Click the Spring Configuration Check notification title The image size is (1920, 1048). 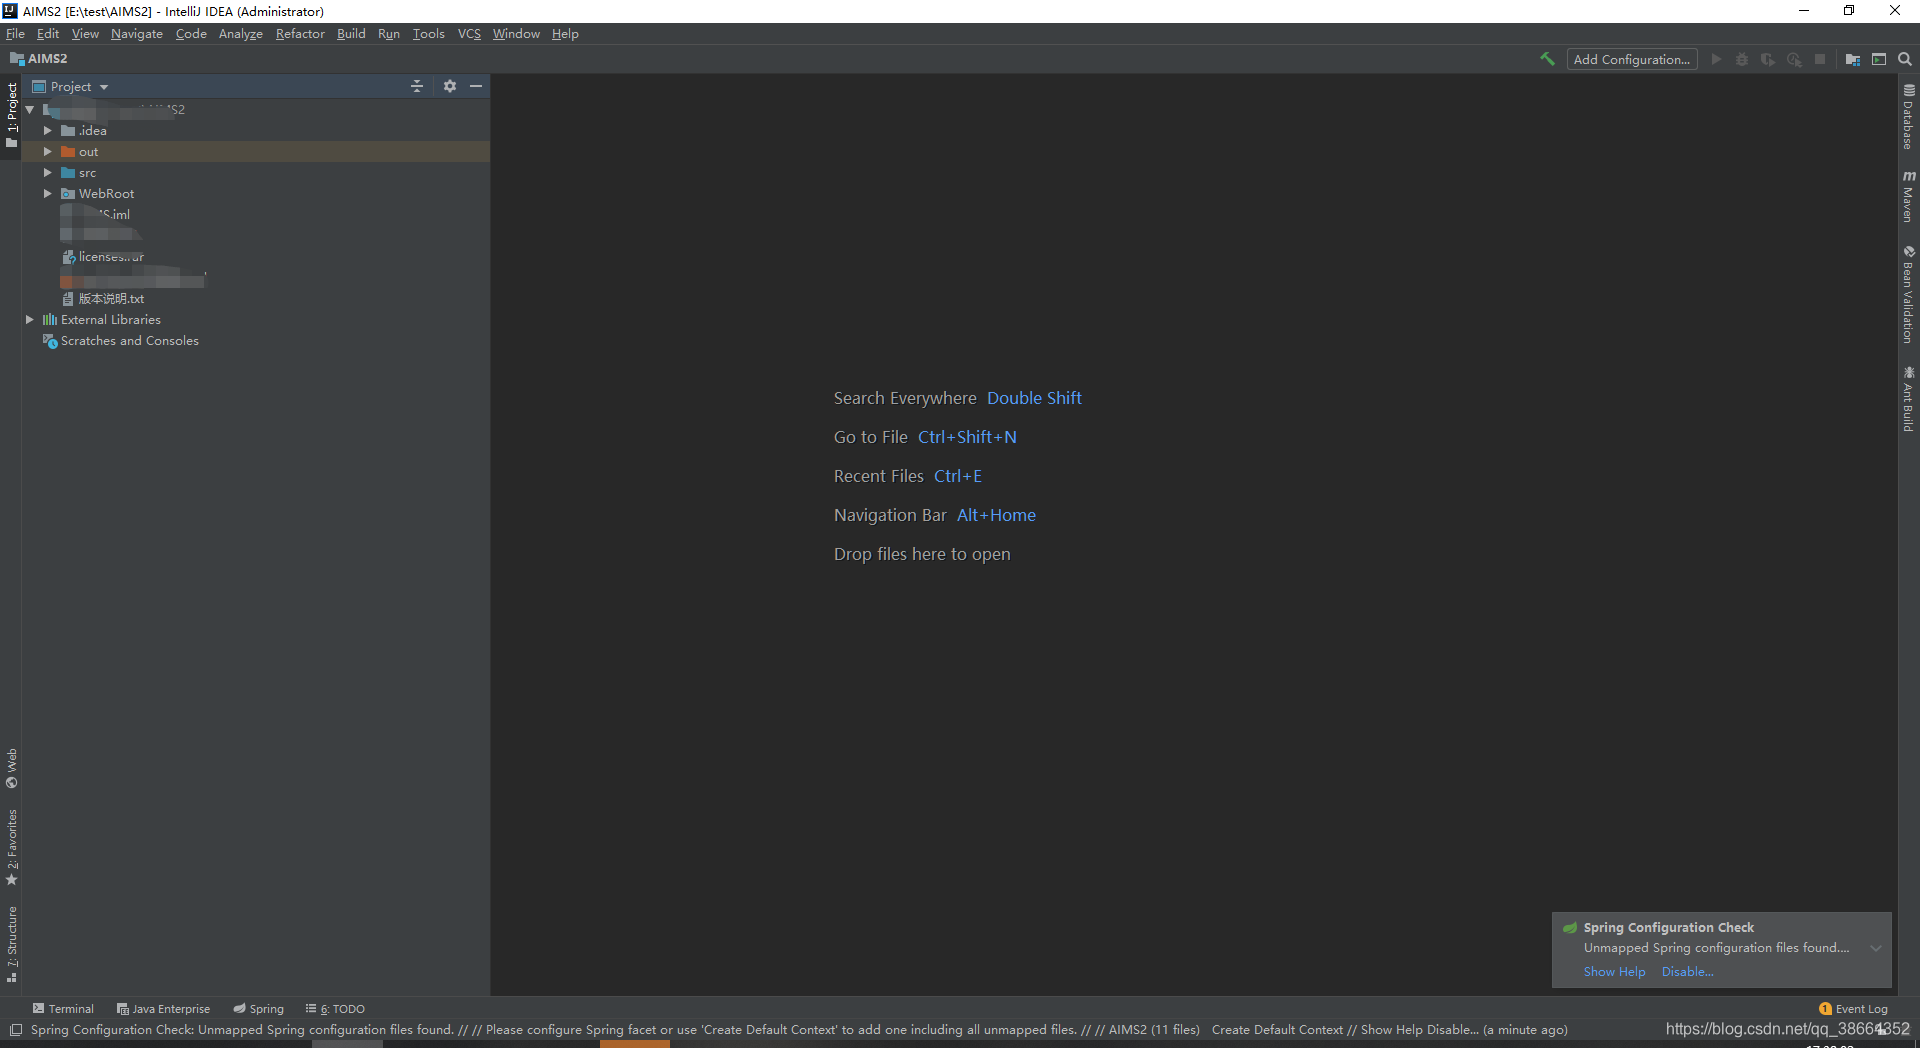tap(1668, 927)
